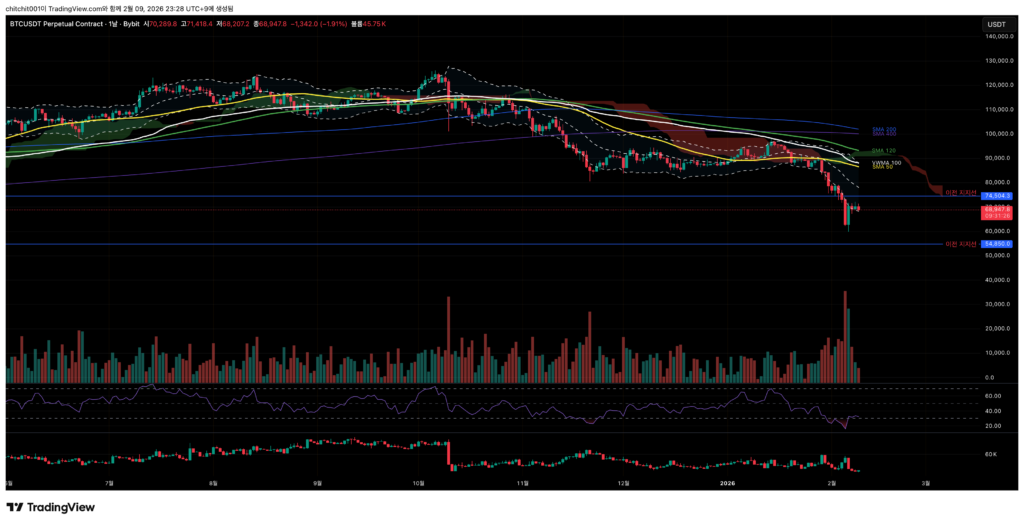The image size is (1024, 524).
Task: Click the 100,000.0 level on price scale
Action: coord(997,134)
